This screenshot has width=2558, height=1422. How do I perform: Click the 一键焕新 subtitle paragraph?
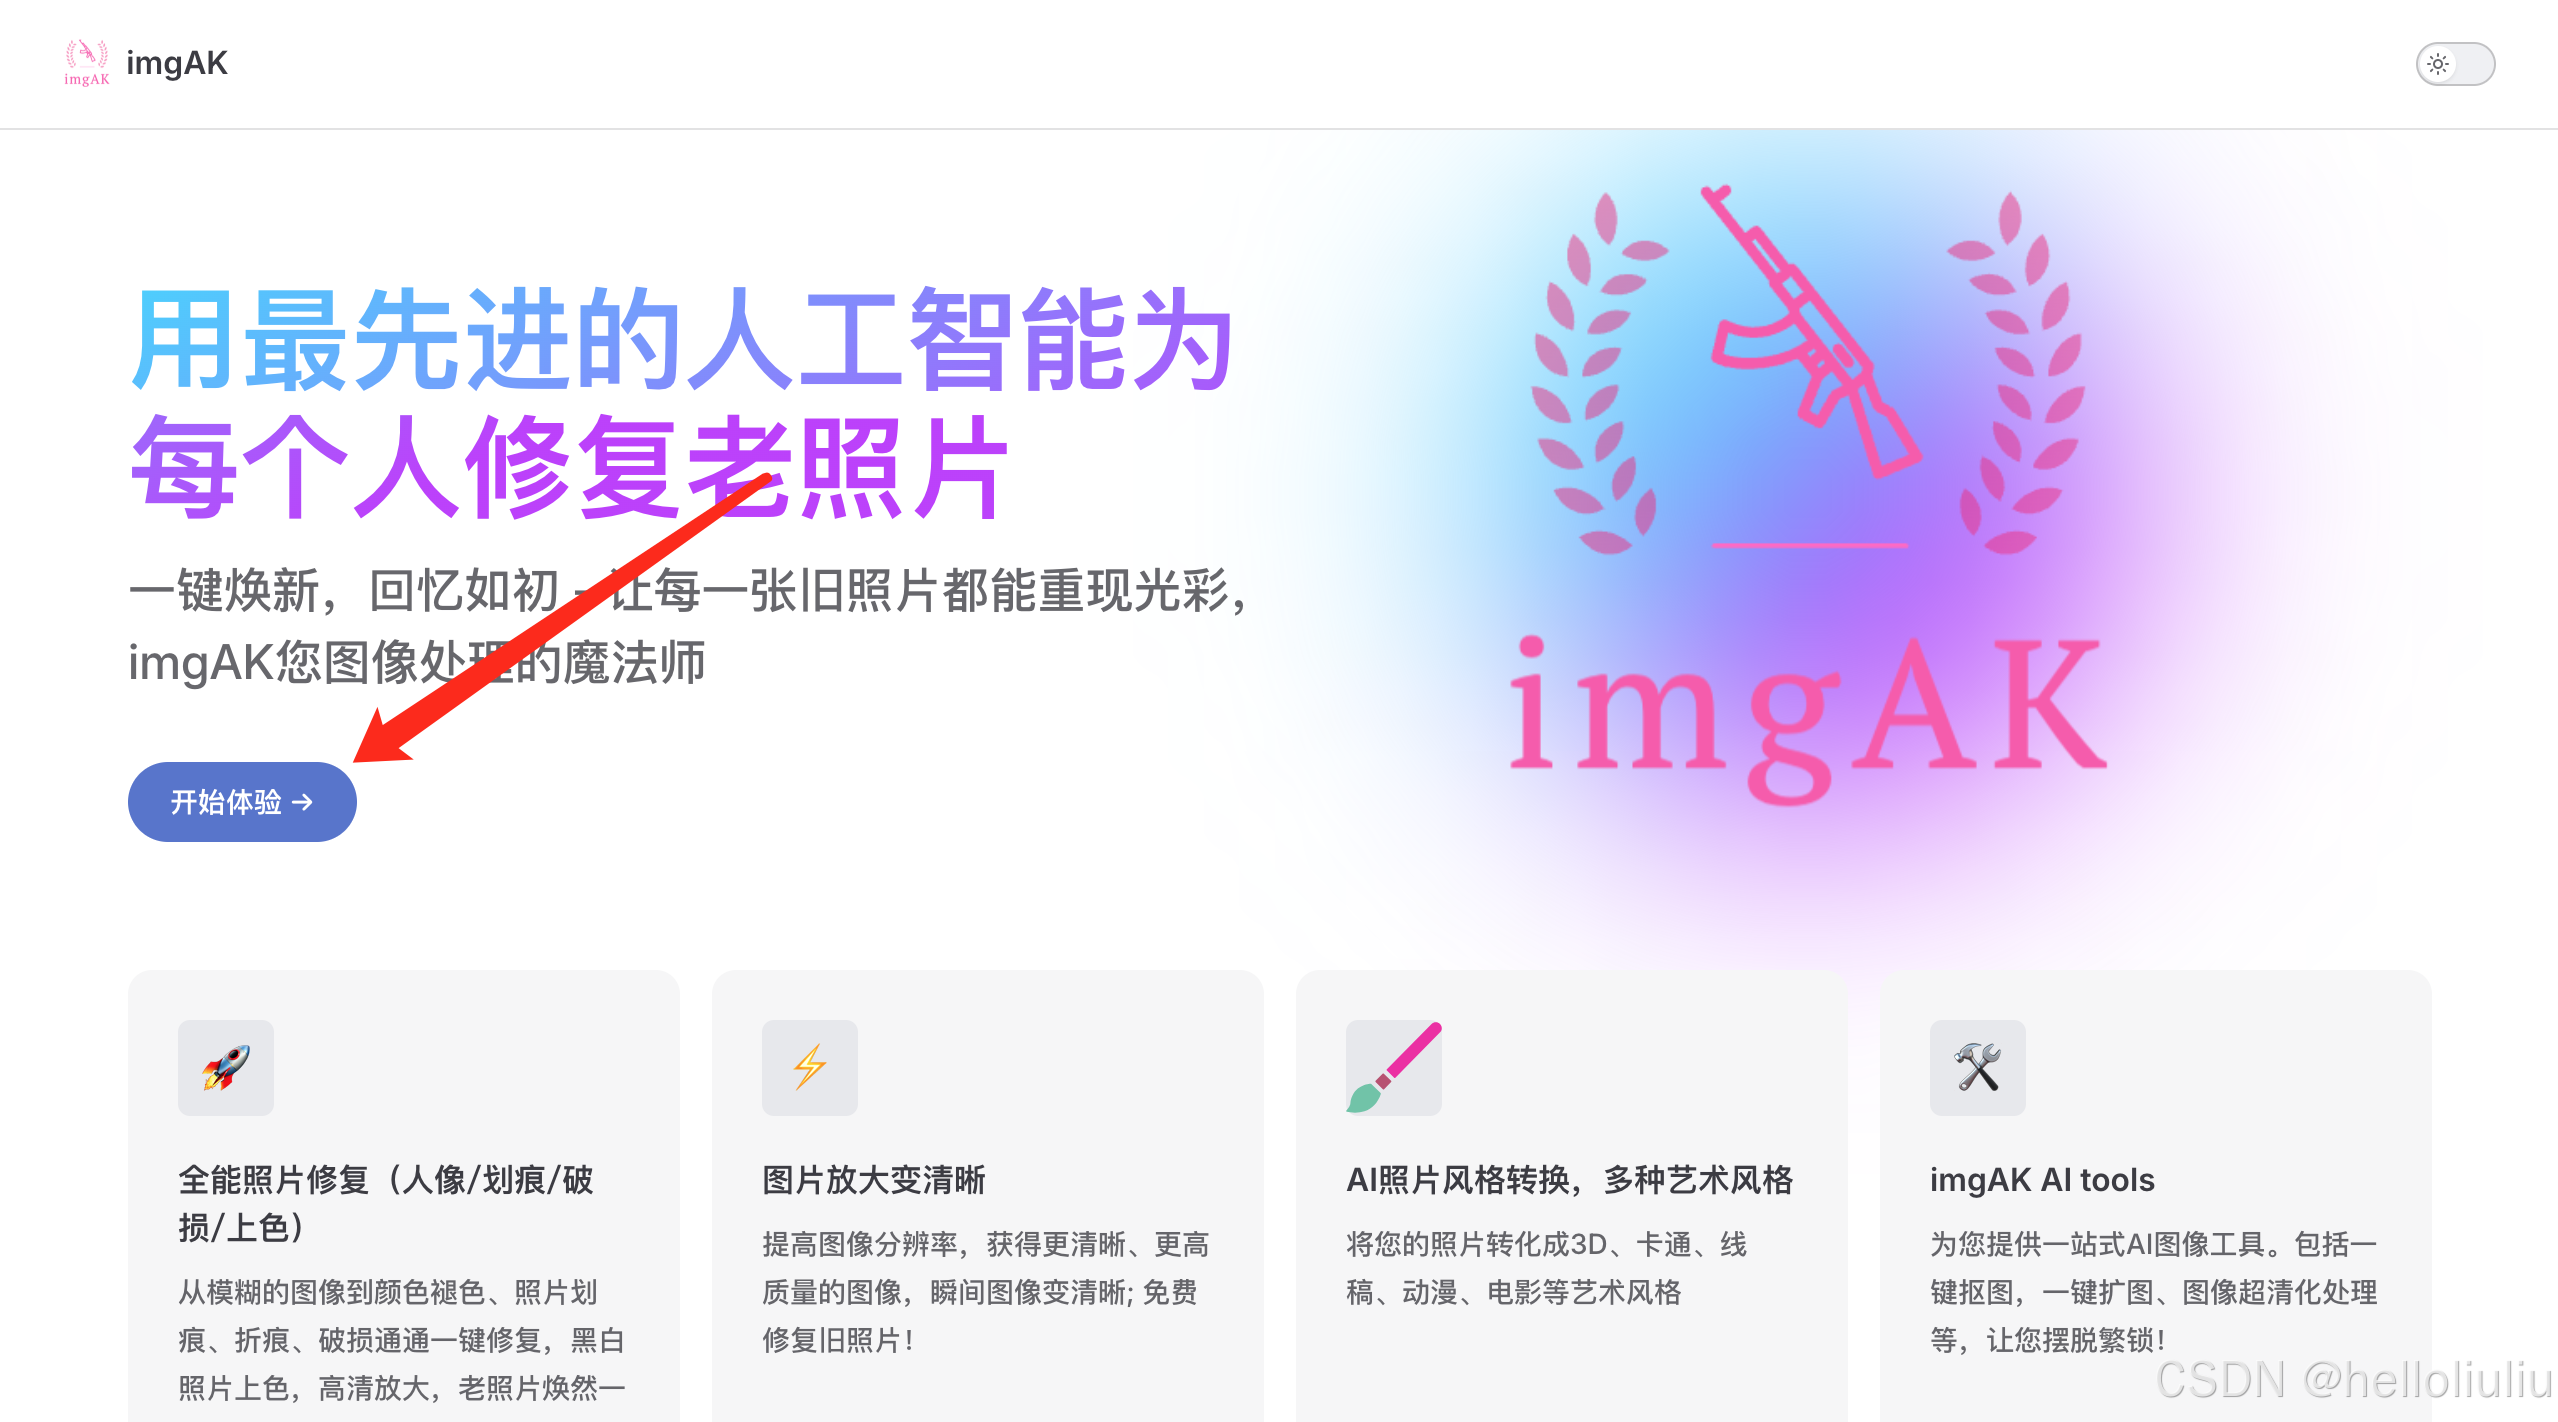tap(690, 626)
